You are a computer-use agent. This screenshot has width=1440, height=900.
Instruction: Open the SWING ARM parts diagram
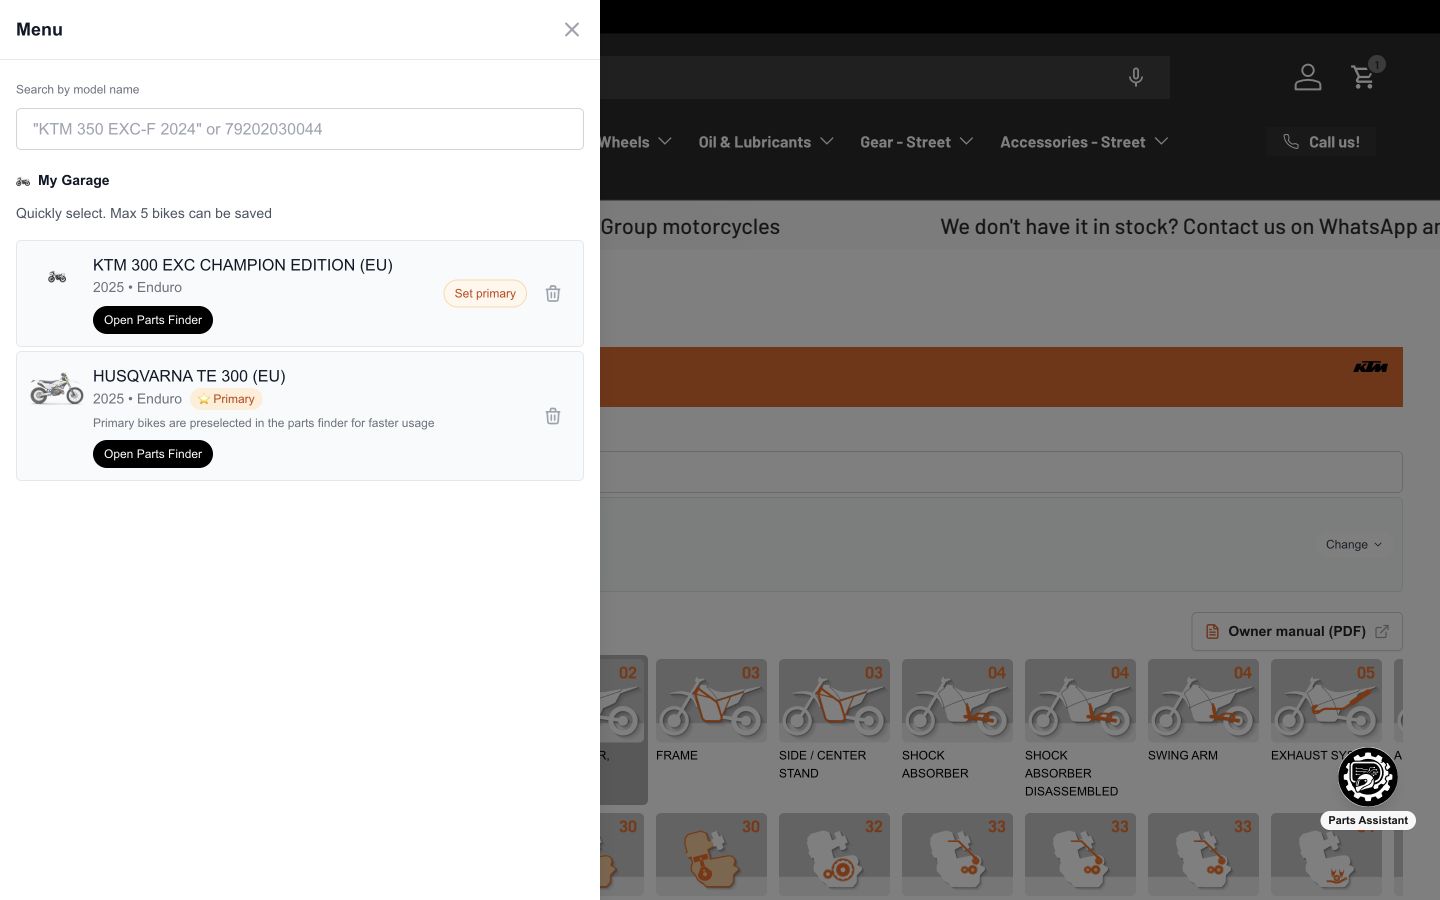pyautogui.click(x=1203, y=712)
